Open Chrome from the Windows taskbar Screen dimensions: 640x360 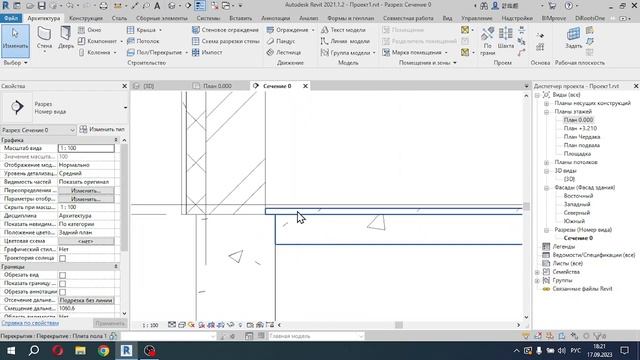pyautogui.click(x=103, y=351)
